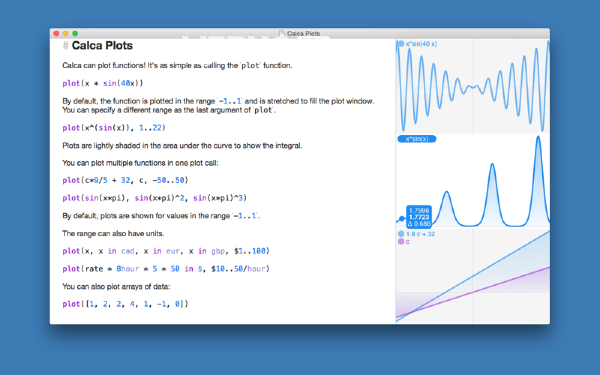Click the yellow minimize window button
The width and height of the screenshot is (600, 375).
point(66,34)
